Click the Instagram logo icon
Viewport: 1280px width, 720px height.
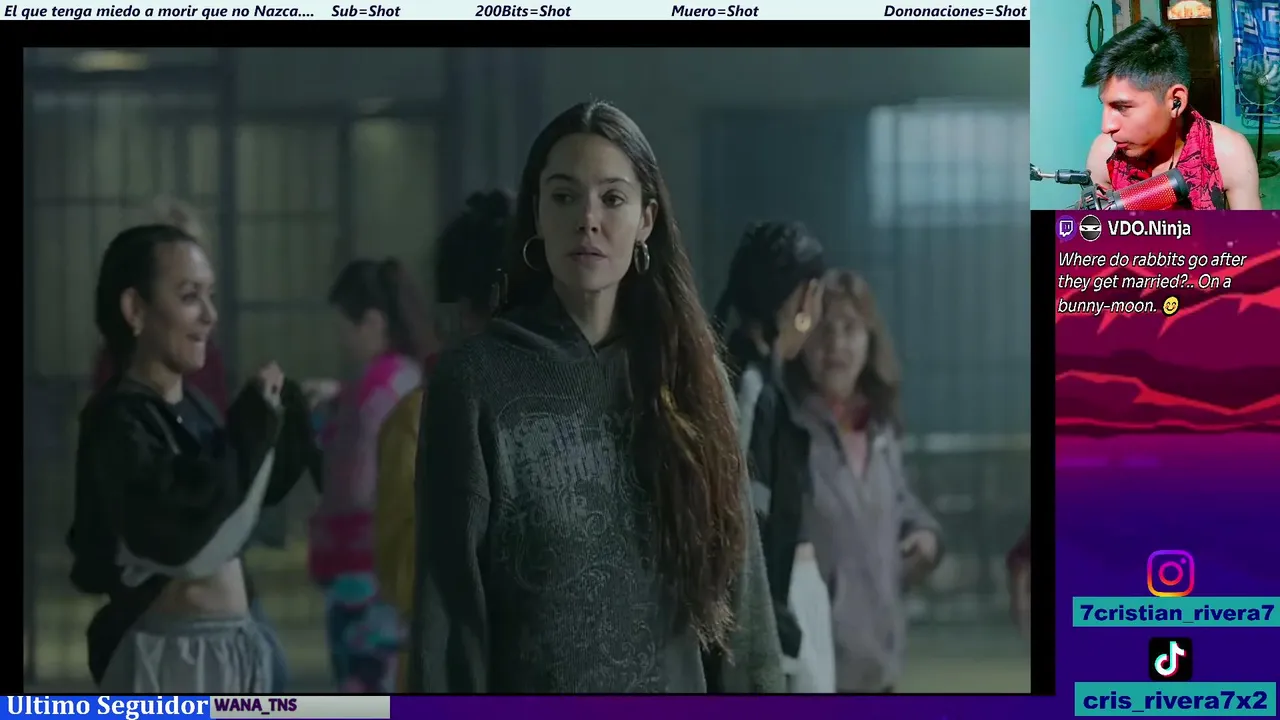coord(1170,573)
